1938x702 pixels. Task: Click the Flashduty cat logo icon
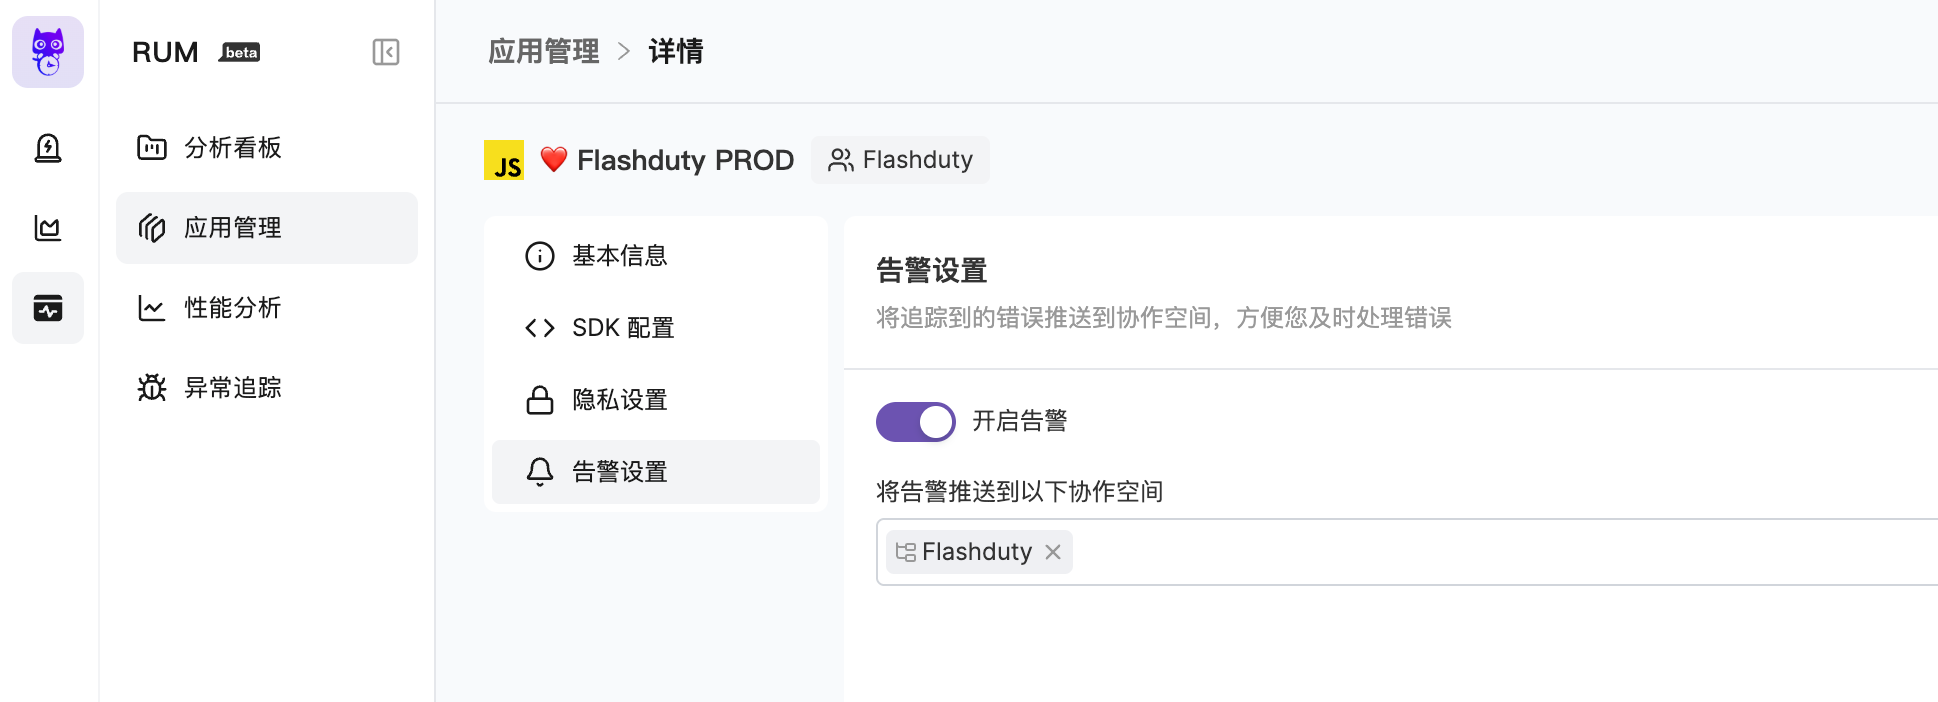pyautogui.click(x=48, y=52)
